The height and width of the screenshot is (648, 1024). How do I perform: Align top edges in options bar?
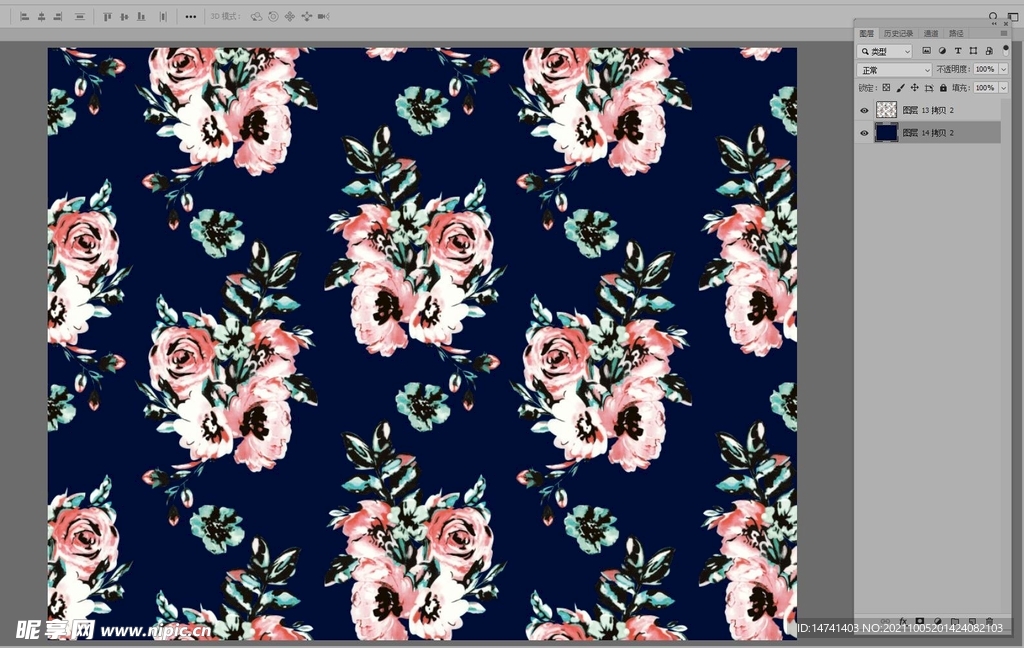[107, 16]
